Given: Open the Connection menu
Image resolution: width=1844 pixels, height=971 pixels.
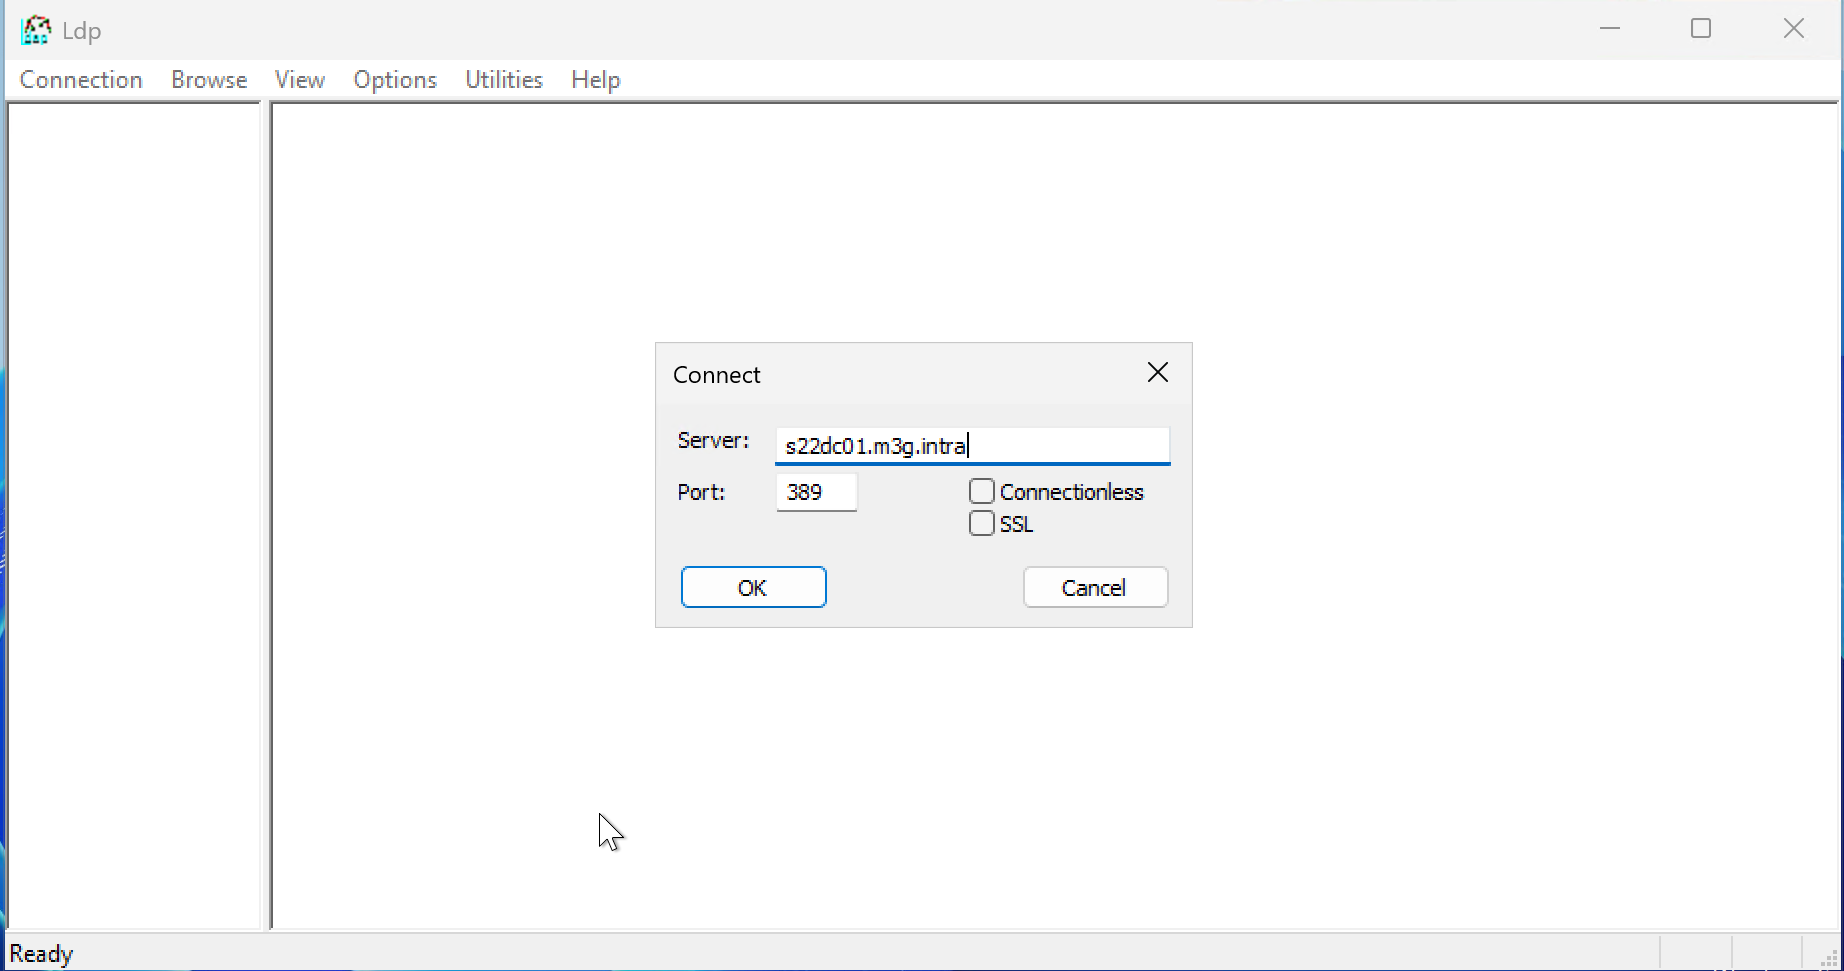Looking at the screenshot, I should point(81,80).
